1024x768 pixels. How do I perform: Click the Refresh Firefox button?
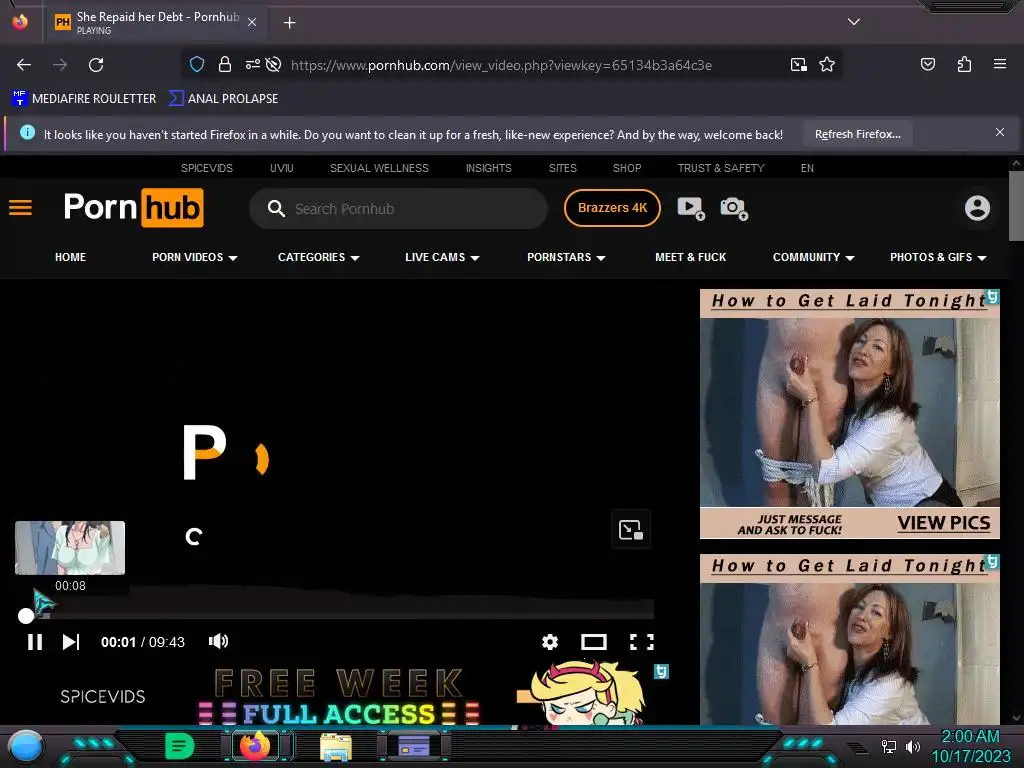[x=857, y=134]
